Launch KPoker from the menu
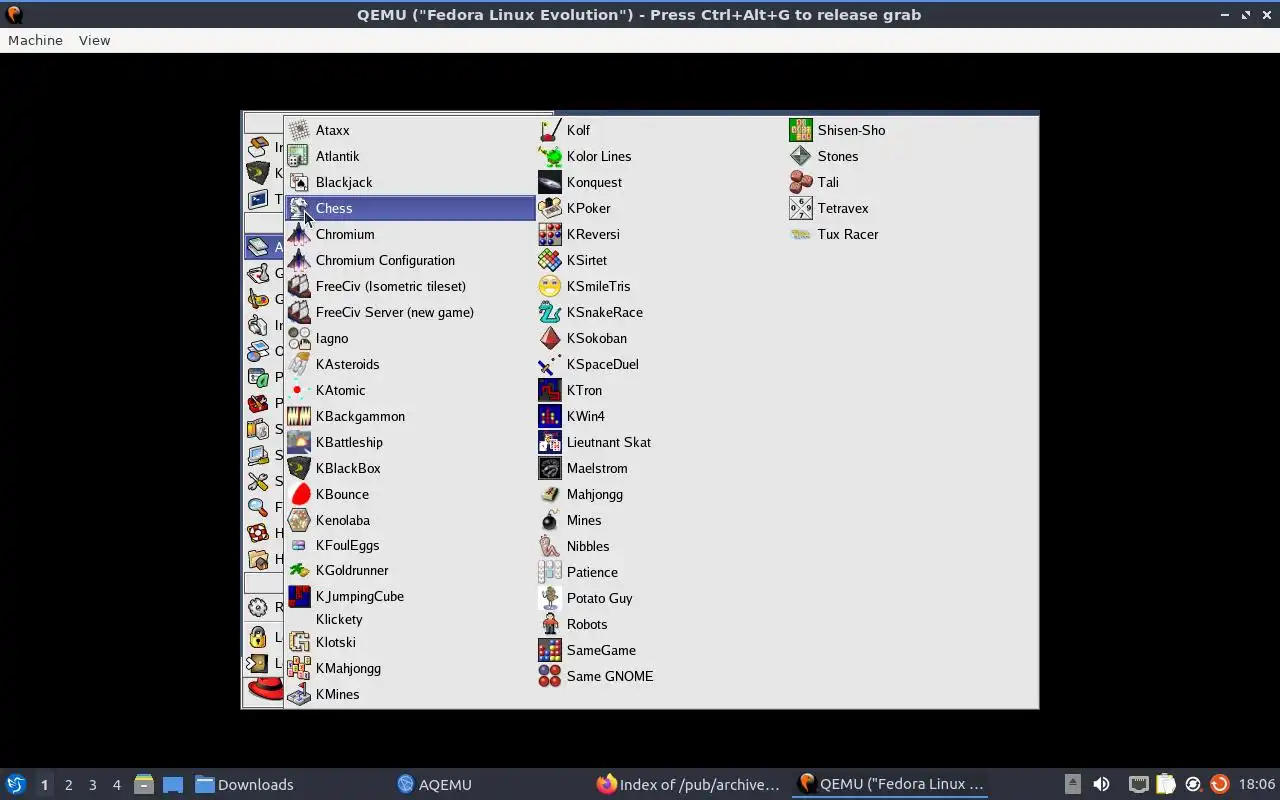Viewport: 1280px width, 800px height. (661, 208)
